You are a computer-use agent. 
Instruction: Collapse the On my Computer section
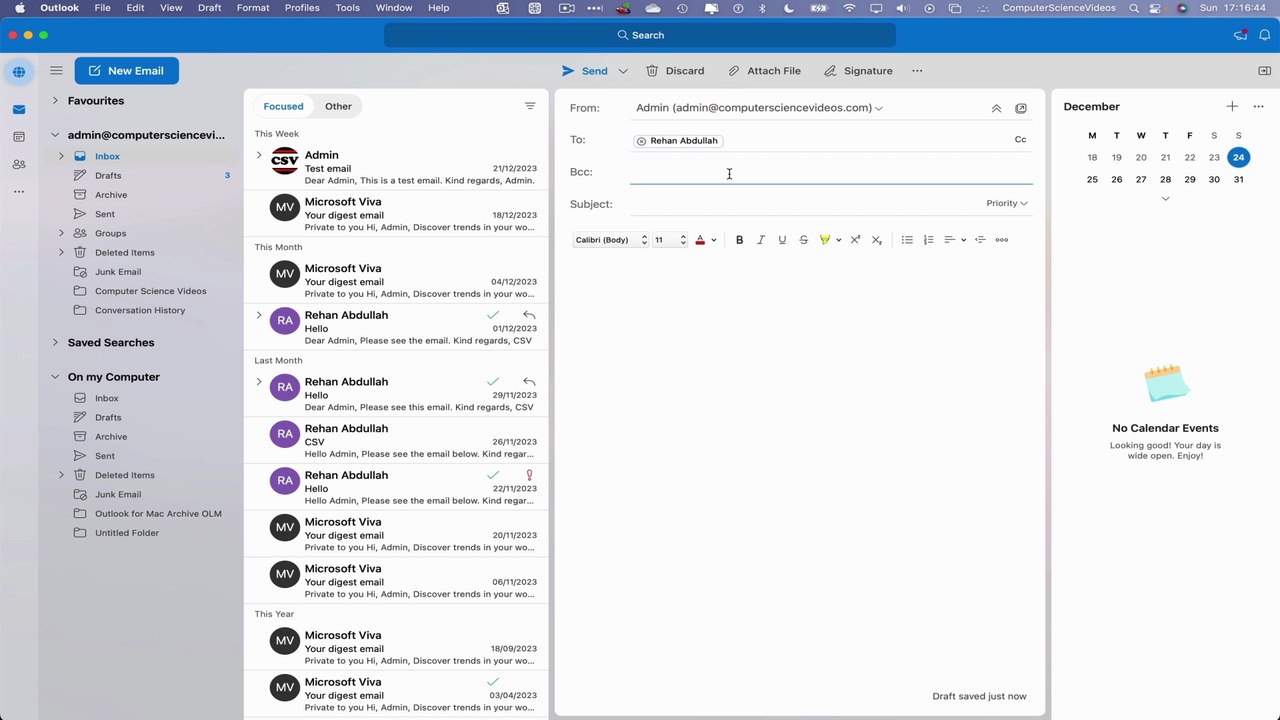(55, 377)
